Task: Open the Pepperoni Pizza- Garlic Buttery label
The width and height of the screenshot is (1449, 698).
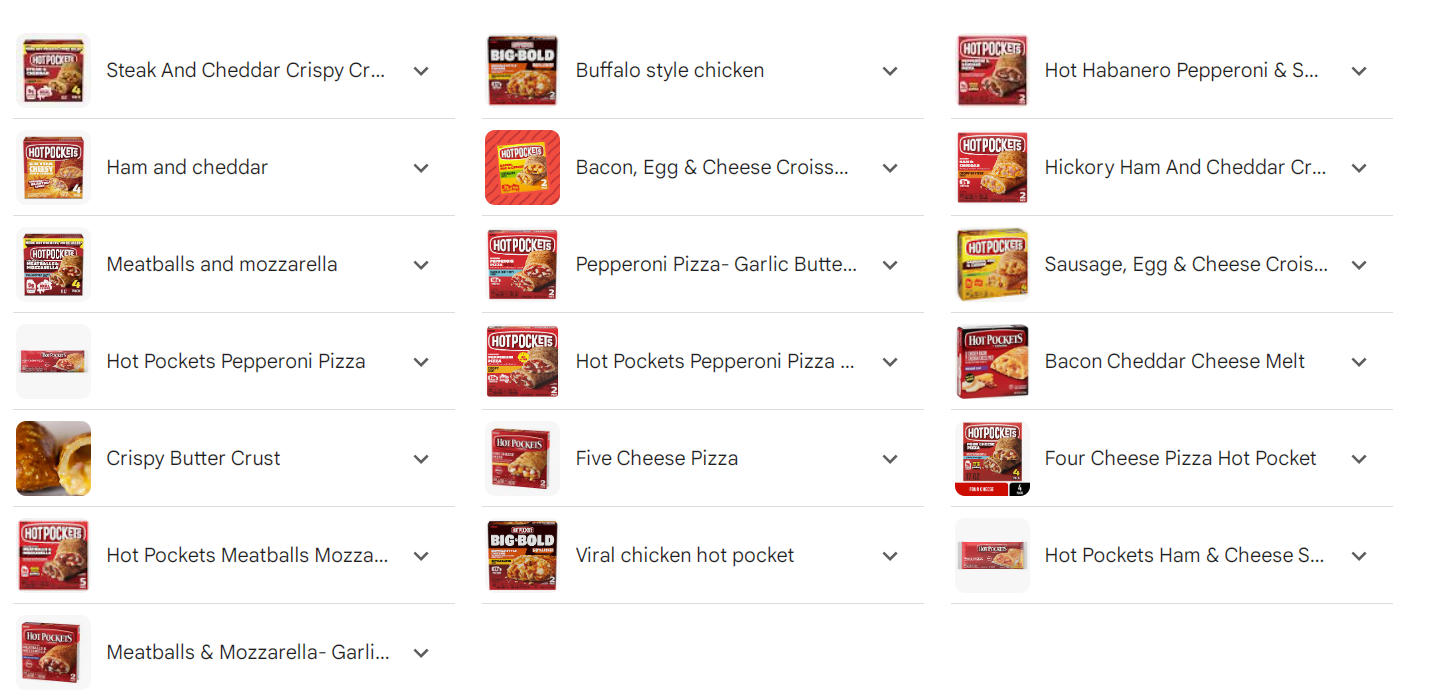Action: 716,265
